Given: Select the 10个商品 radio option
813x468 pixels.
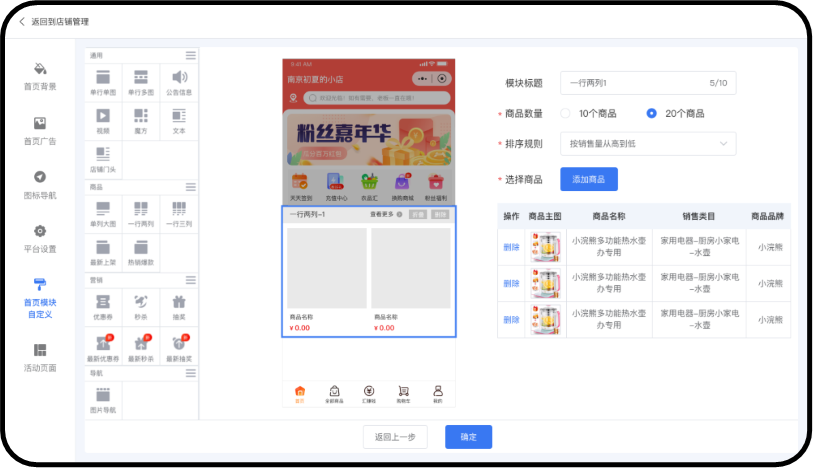Looking at the screenshot, I should (x=566, y=113).
